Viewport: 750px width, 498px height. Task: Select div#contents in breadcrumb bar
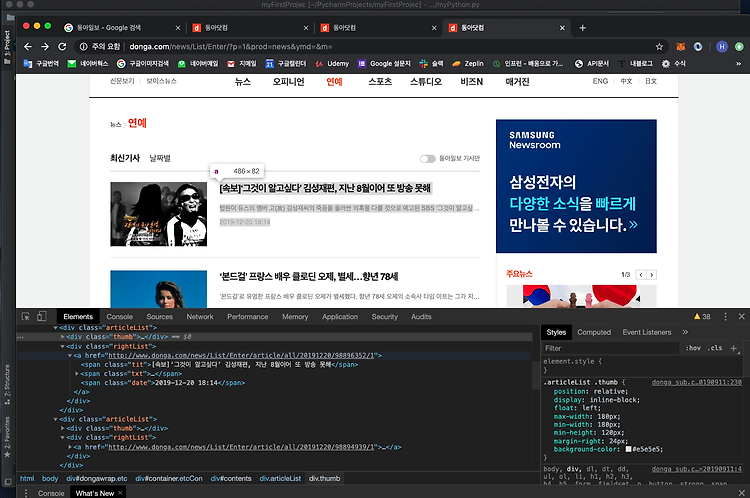231,478
